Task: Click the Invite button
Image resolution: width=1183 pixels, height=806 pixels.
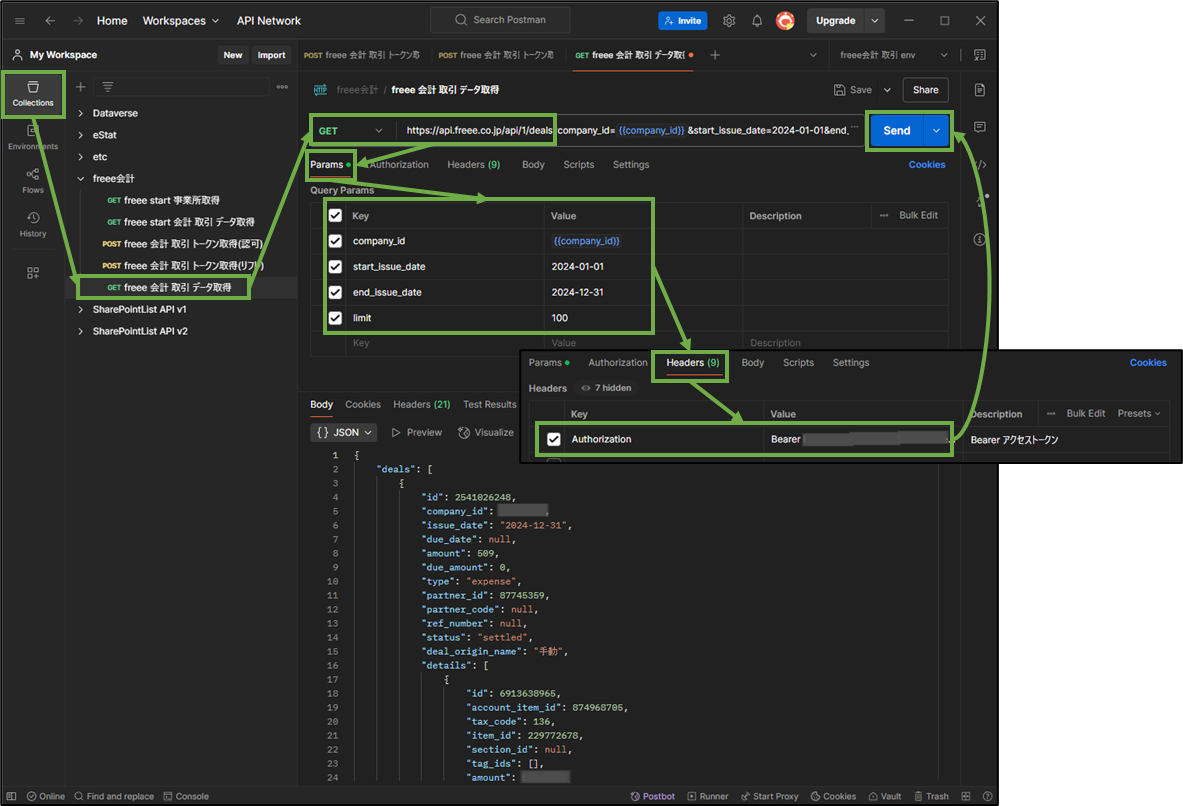Action: (683, 20)
